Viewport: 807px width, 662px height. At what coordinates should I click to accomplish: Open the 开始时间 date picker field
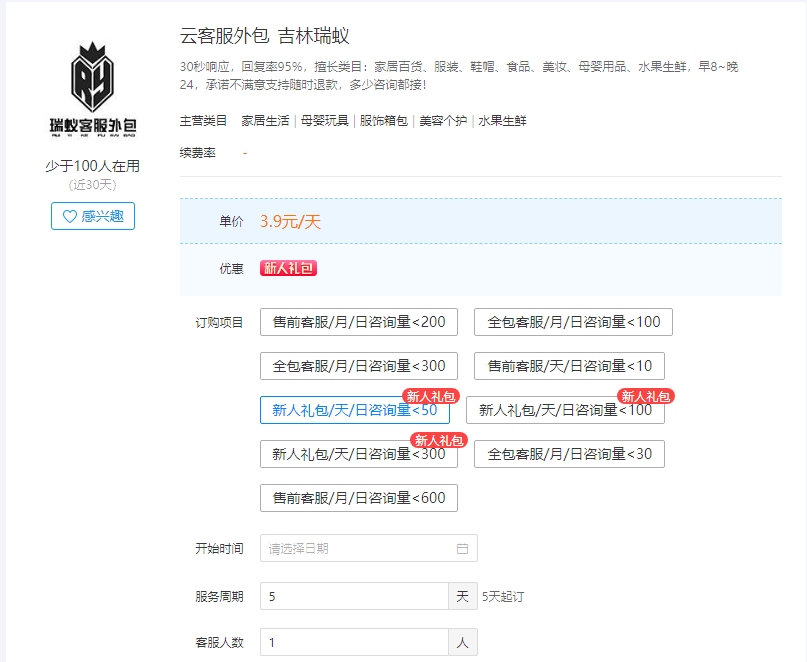click(x=369, y=548)
